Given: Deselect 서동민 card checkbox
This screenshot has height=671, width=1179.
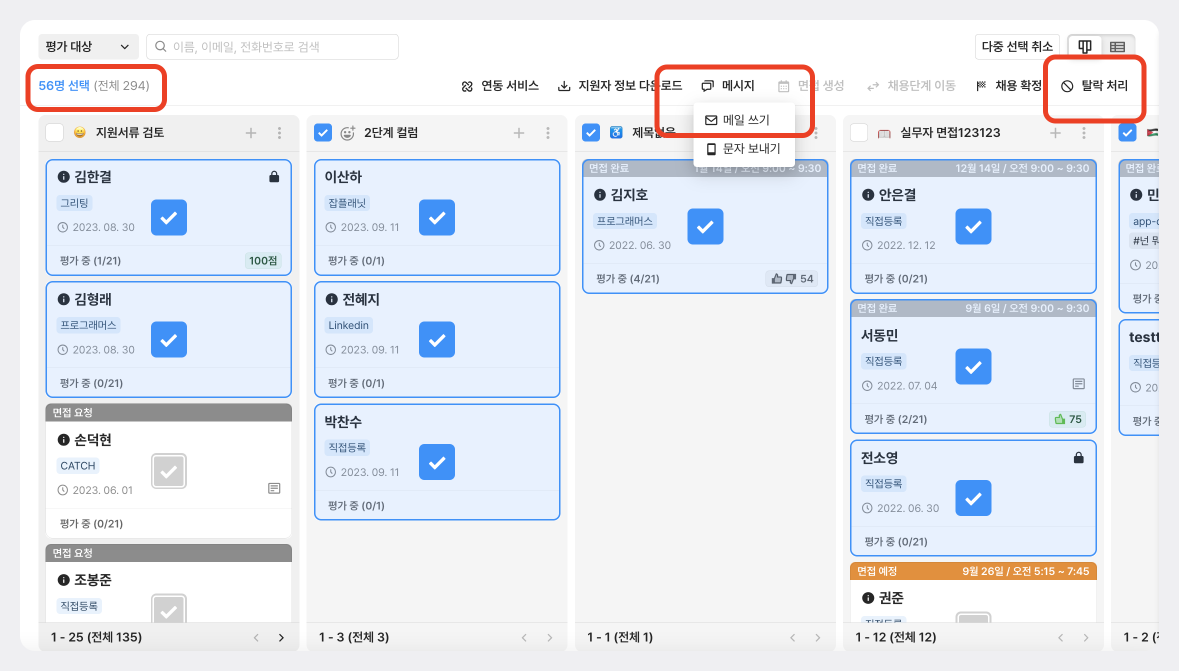Looking at the screenshot, I should (974, 366).
